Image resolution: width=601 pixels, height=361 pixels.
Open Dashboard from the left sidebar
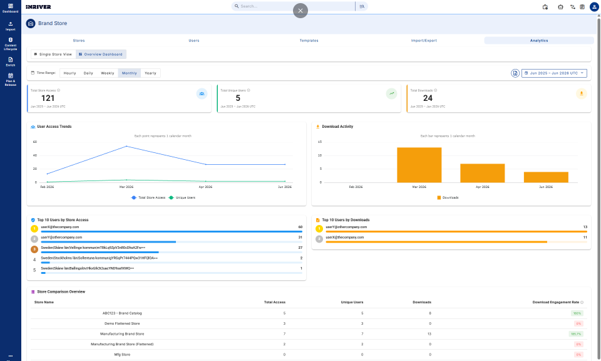(10, 8)
